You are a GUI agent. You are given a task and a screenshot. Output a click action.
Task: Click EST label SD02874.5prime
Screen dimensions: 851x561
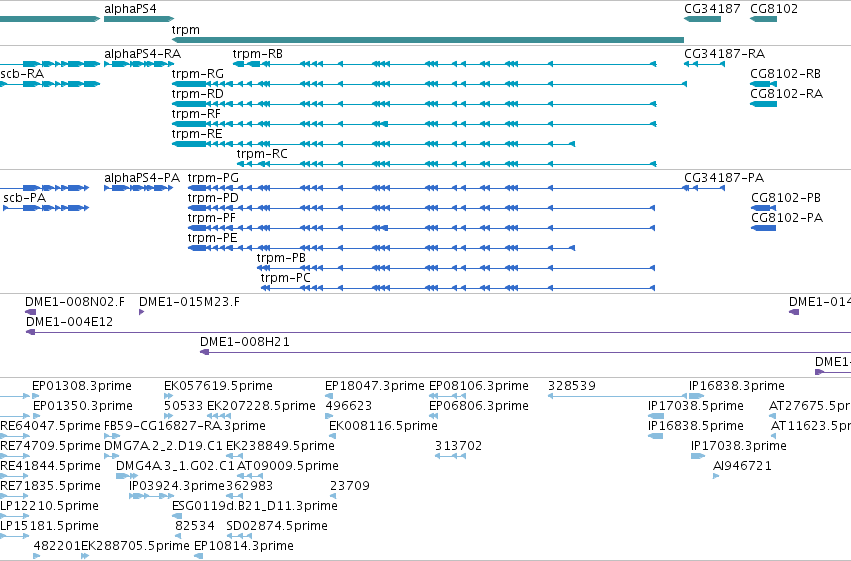[x=277, y=526]
